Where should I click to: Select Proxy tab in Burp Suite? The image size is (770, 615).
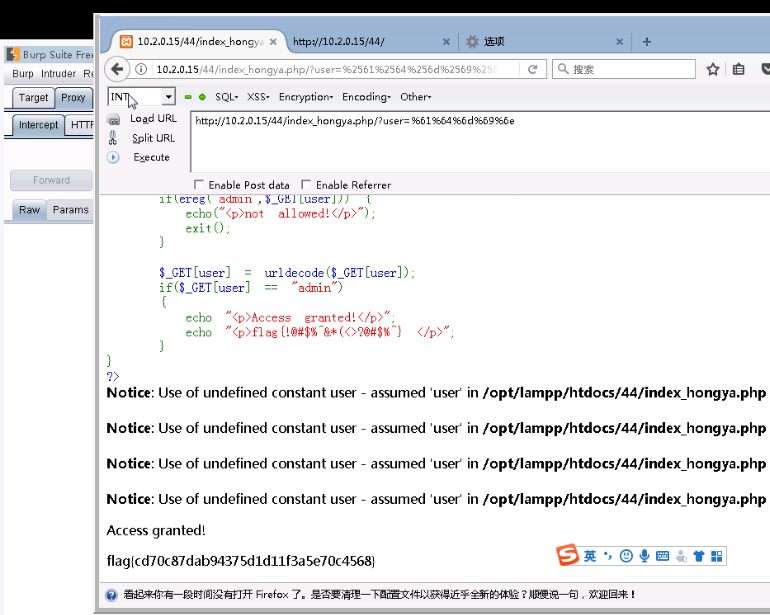click(73, 98)
